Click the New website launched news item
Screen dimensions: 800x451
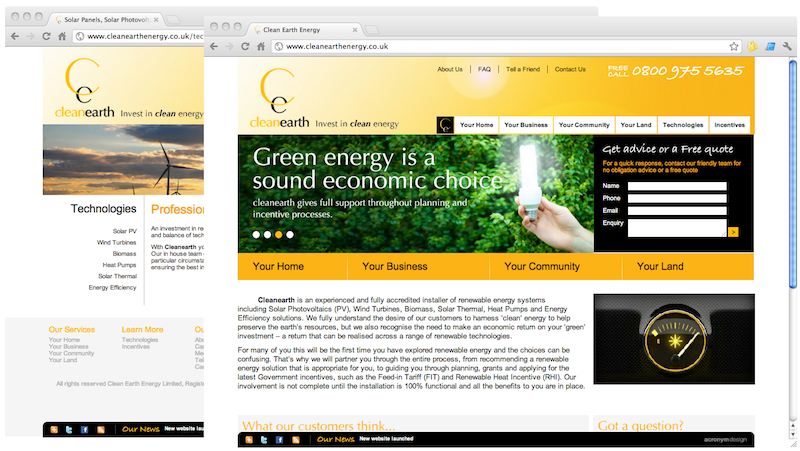386,439
